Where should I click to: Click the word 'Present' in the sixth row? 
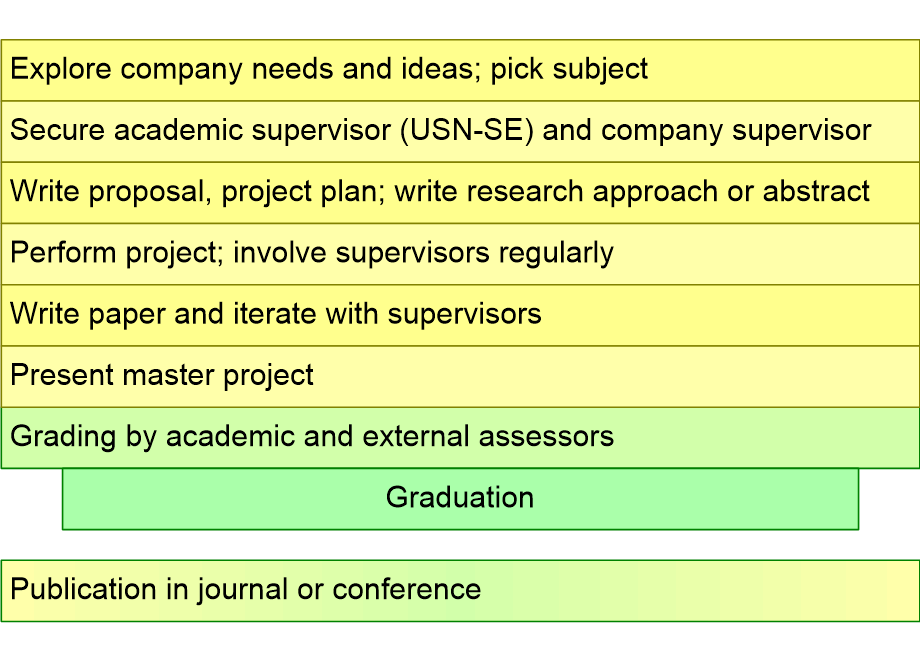[x=61, y=376]
